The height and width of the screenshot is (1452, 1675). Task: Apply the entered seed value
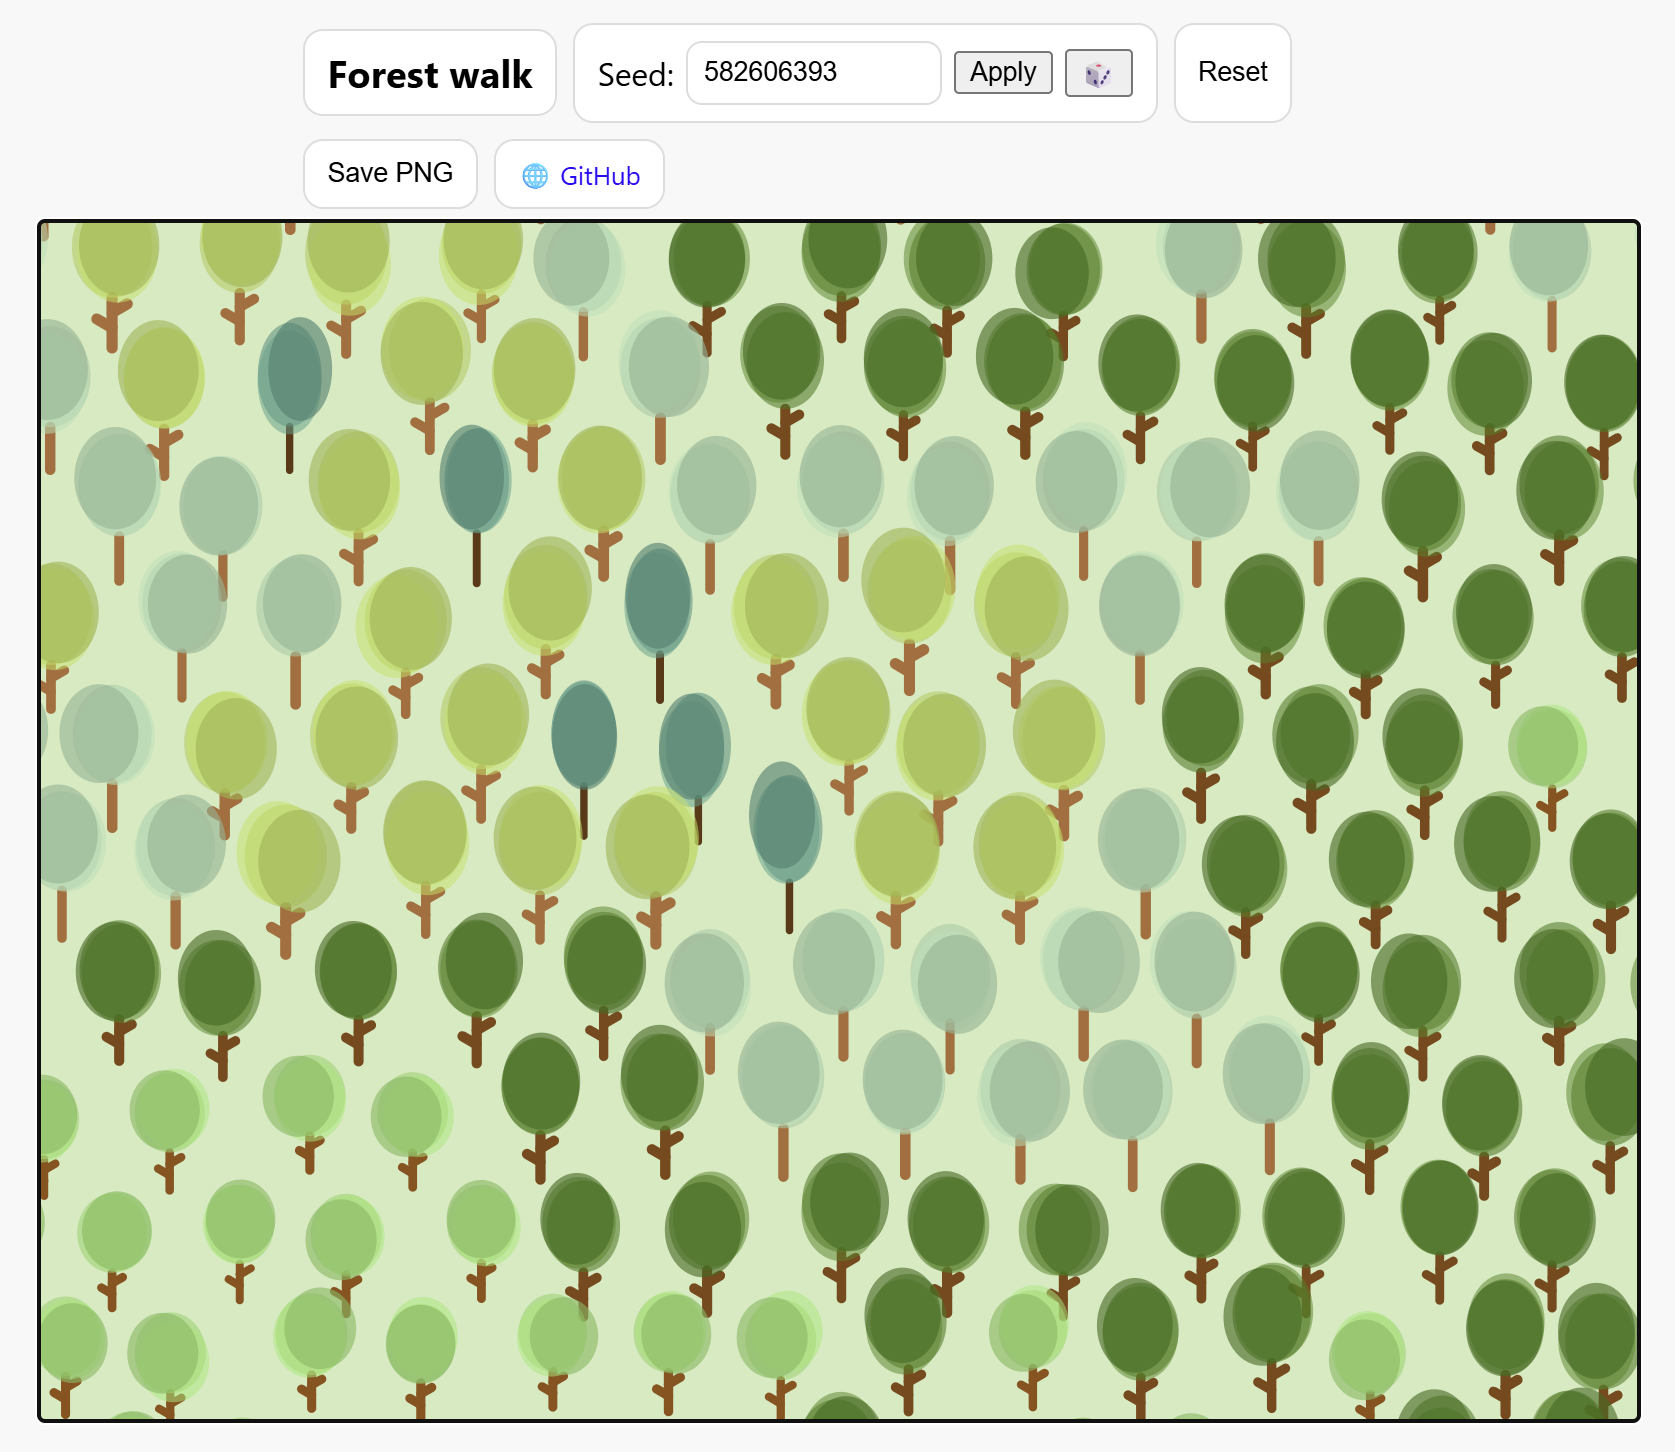(1002, 72)
